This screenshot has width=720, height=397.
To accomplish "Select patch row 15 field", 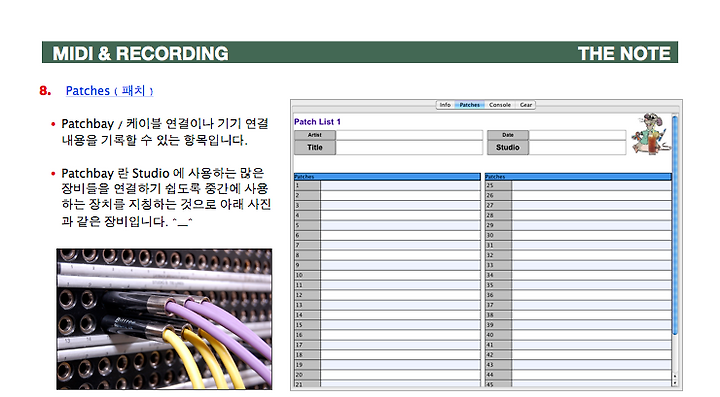I will pyautogui.click(x=400, y=325).
